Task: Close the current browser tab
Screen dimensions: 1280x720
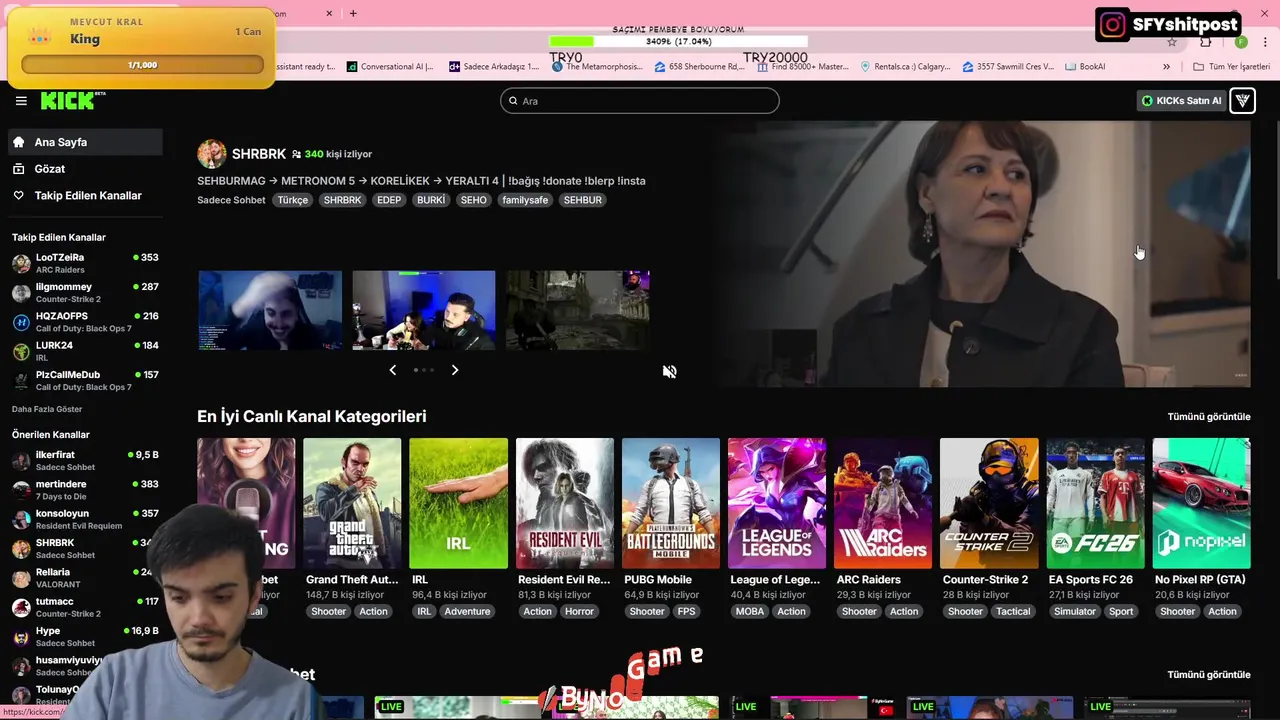Action: [x=329, y=13]
